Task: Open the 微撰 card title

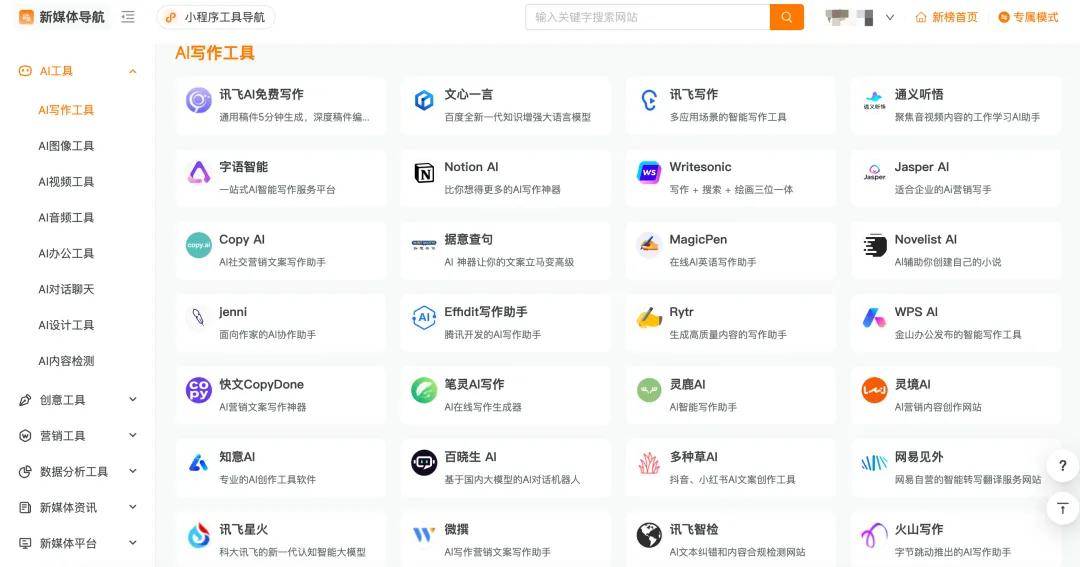Action: [x=456, y=529]
